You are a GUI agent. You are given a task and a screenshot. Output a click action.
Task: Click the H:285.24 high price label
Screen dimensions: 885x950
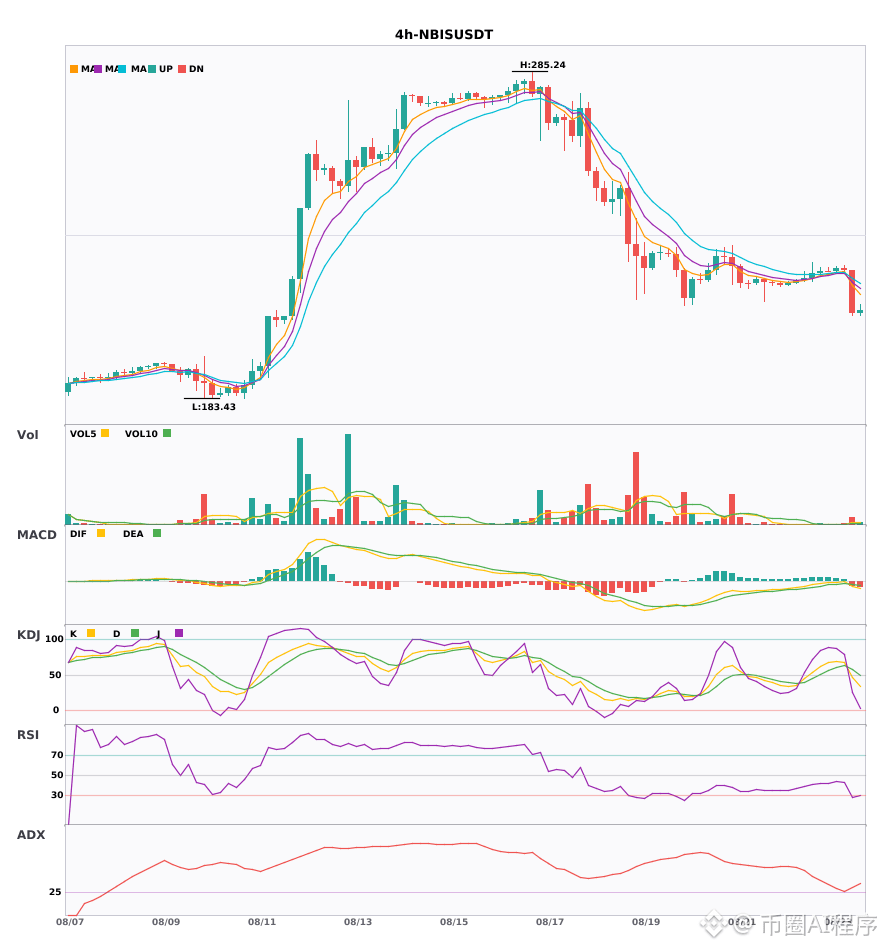543,65
